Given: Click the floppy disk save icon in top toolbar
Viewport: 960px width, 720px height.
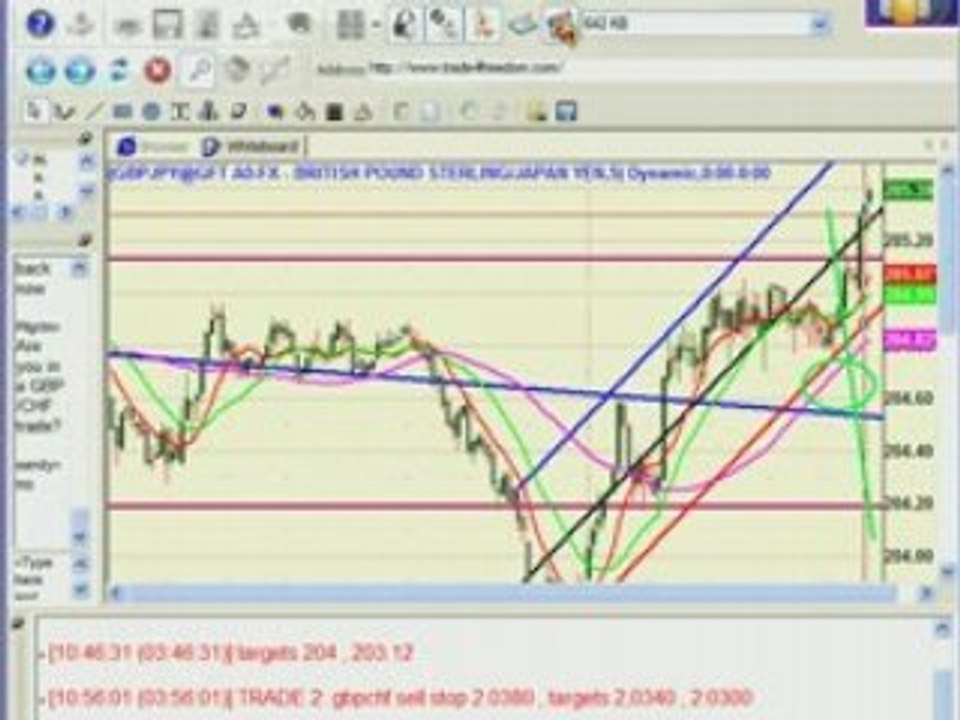Looking at the screenshot, I should tap(167, 25).
